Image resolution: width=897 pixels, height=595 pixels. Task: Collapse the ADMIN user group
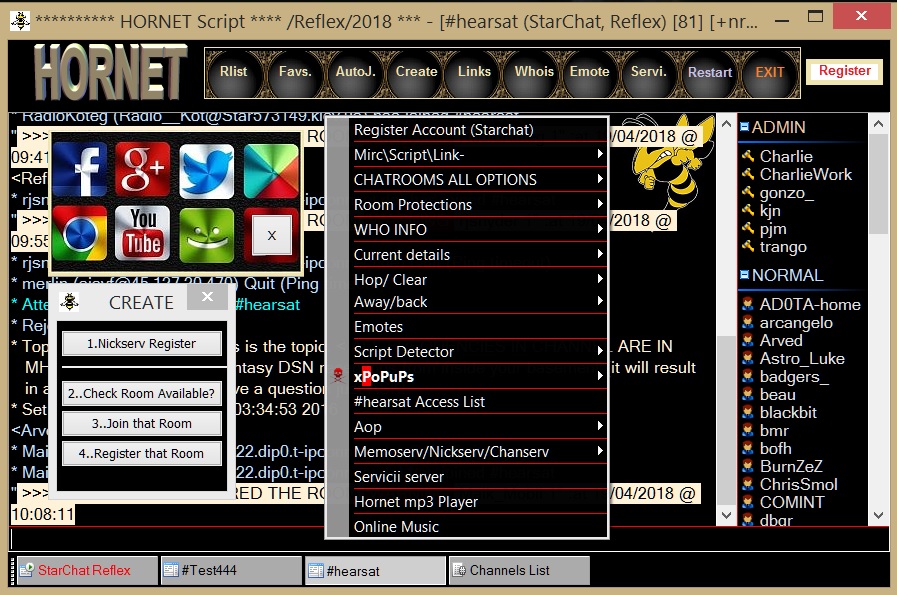pos(744,126)
